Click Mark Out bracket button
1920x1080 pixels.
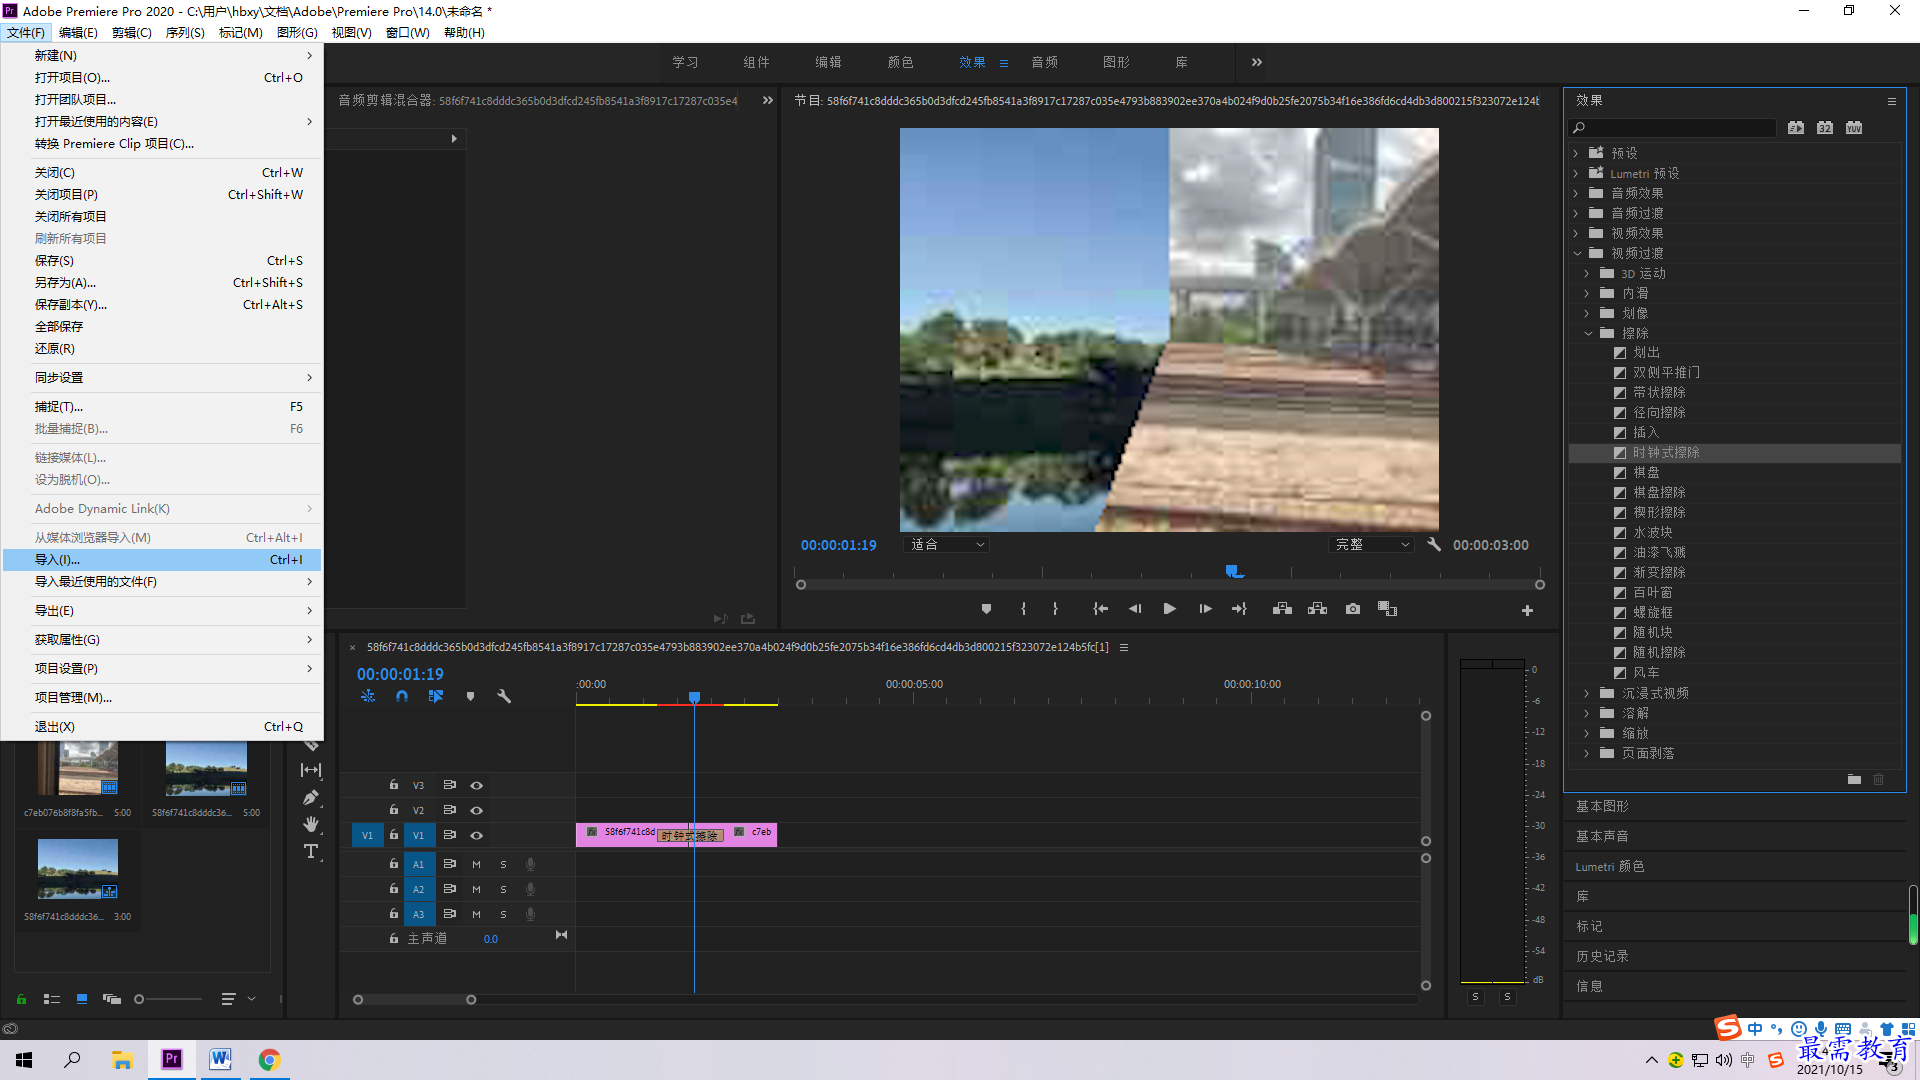click(1055, 609)
